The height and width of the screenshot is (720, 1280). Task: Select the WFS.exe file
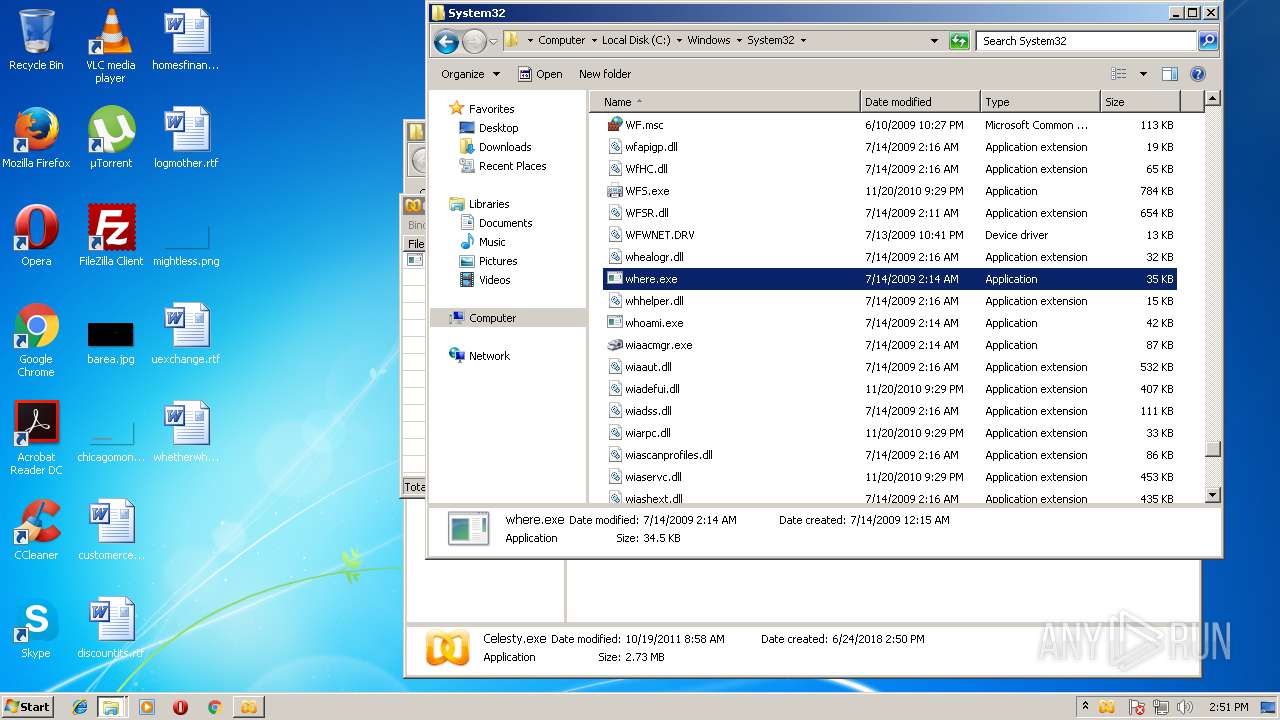click(889, 191)
